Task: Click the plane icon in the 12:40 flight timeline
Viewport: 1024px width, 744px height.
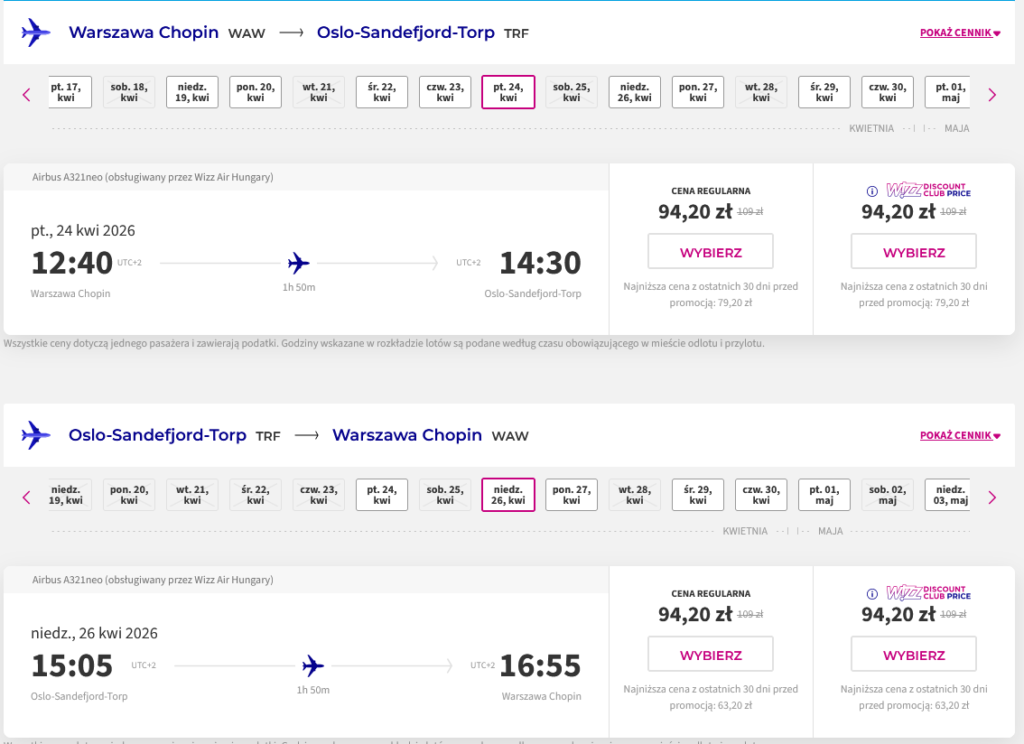Action: point(298,263)
